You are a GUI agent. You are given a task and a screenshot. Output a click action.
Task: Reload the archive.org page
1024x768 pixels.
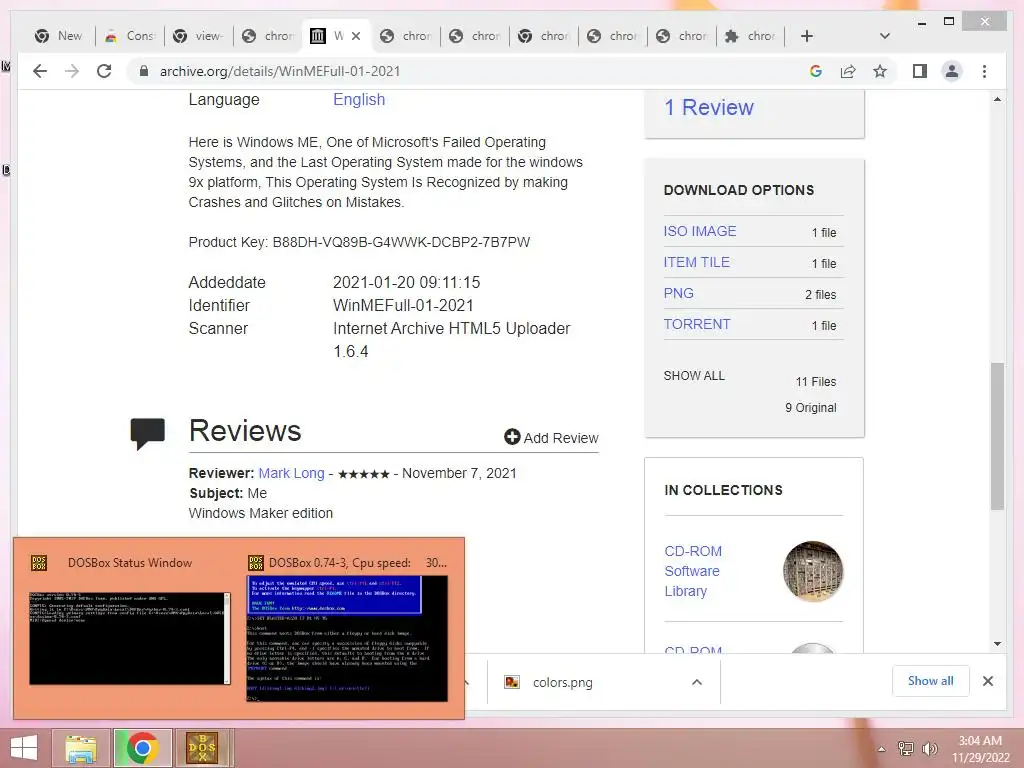(x=104, y=71)
